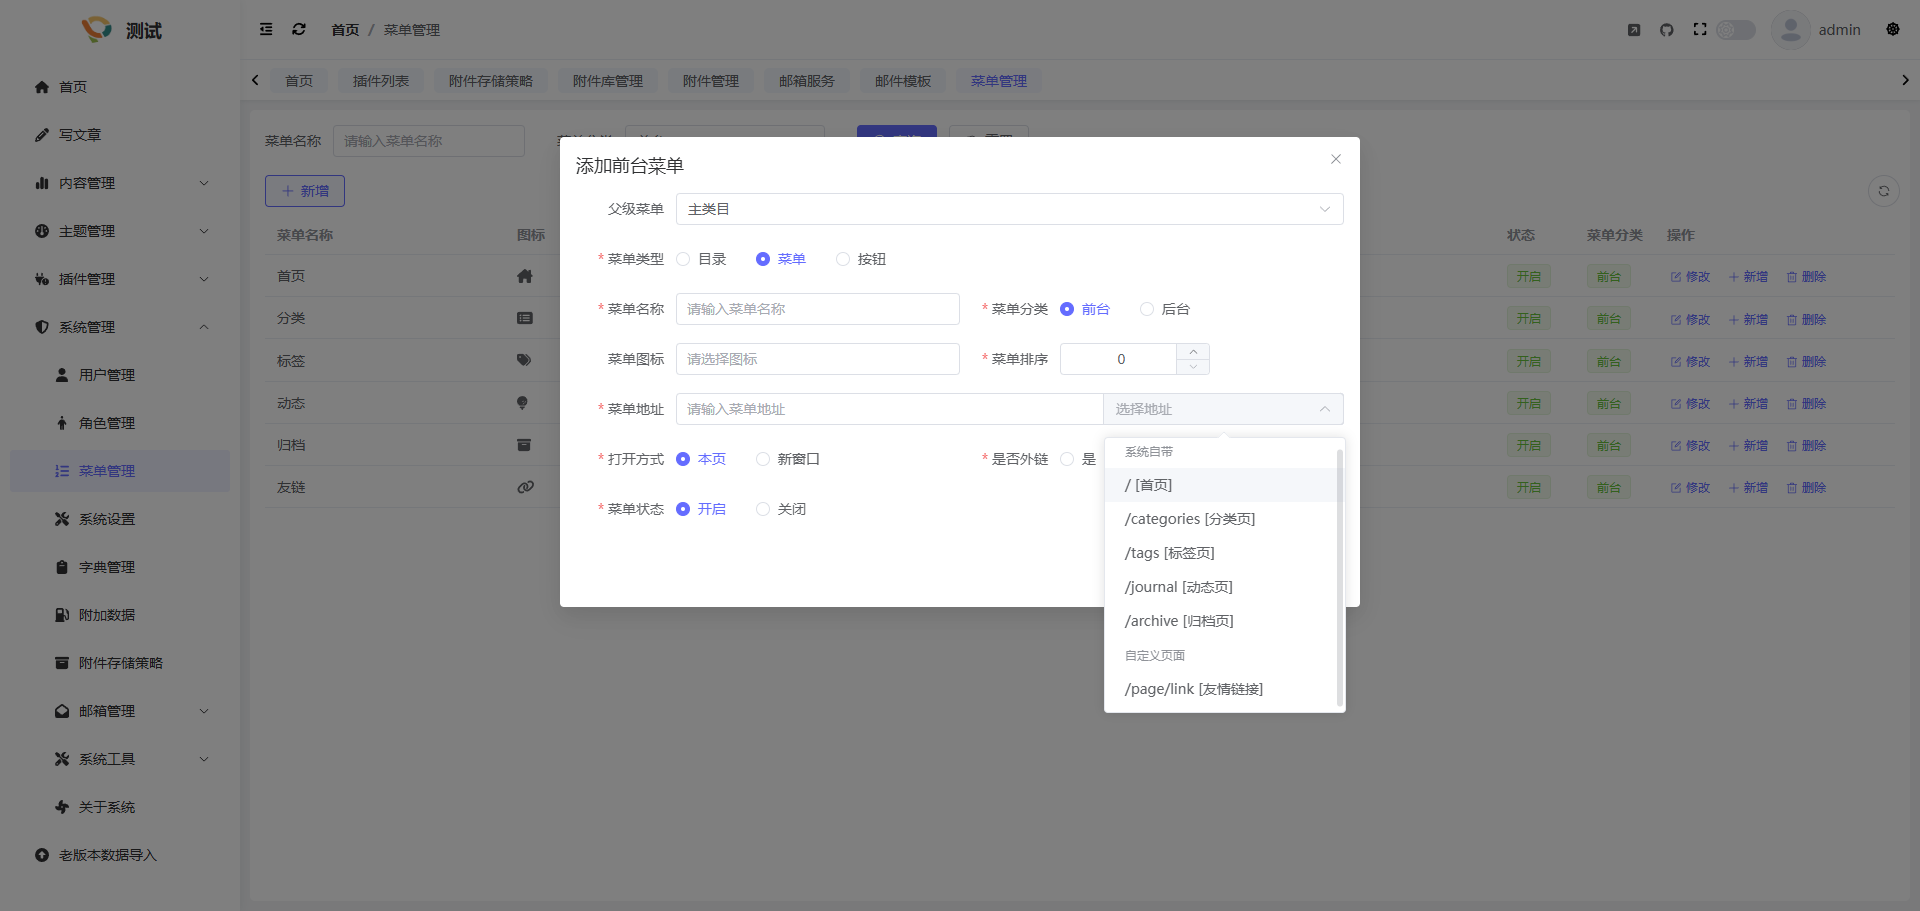Expand 内容管理 in the sidebar
The height and width of the screenshot is (911, 1920).
coord(120,183)
